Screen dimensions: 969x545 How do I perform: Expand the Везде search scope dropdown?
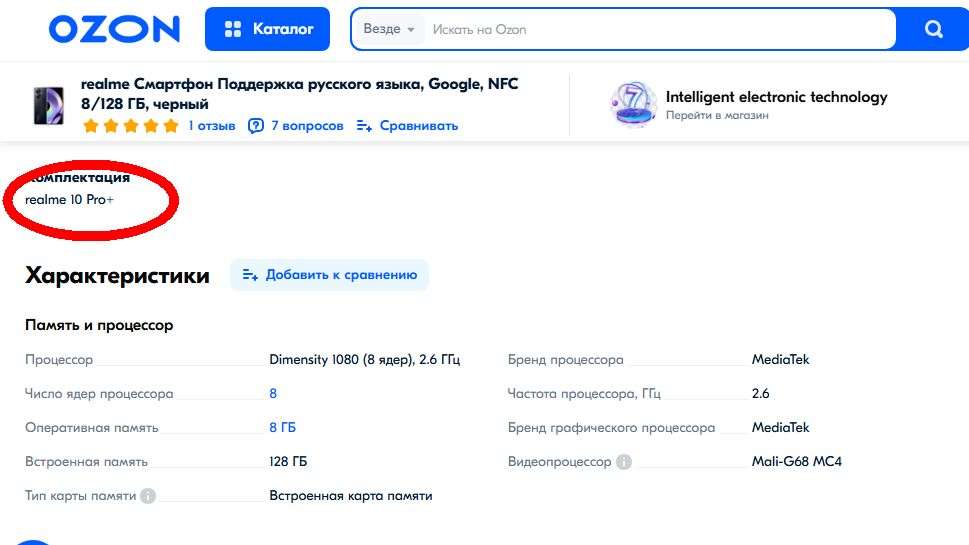pos(389,29)
